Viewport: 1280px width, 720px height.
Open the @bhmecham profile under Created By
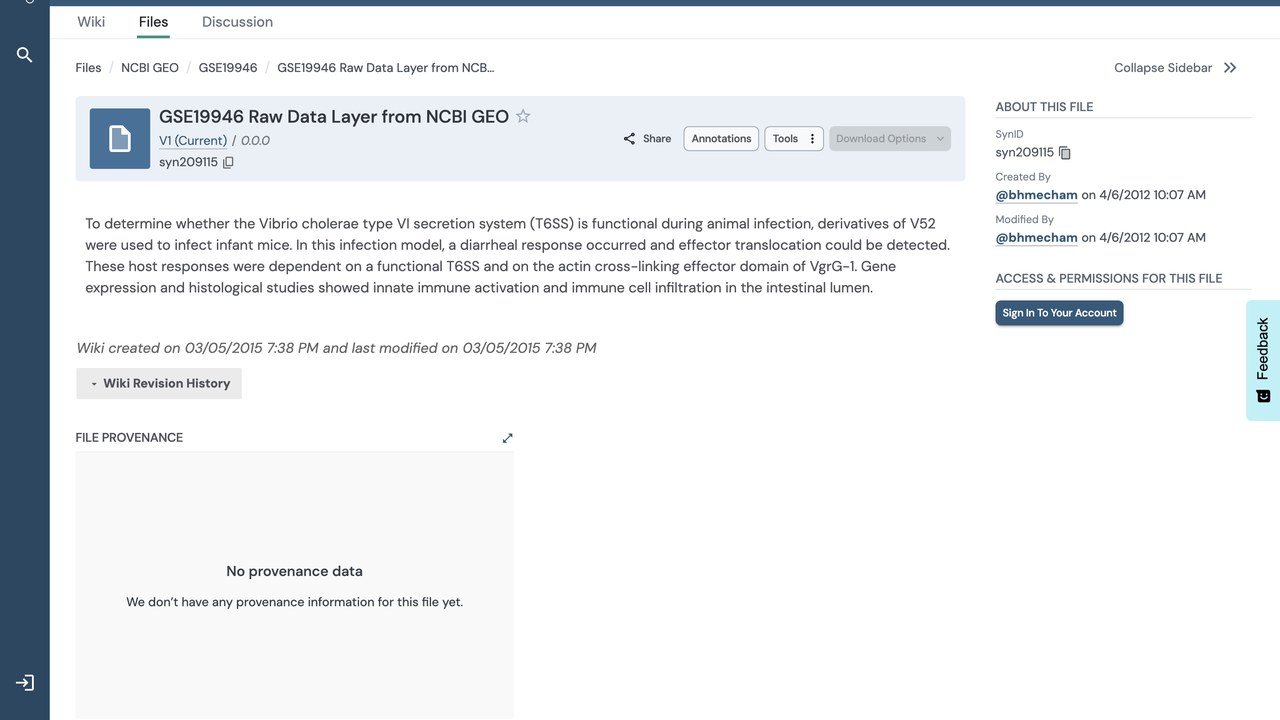[1036, 195]
